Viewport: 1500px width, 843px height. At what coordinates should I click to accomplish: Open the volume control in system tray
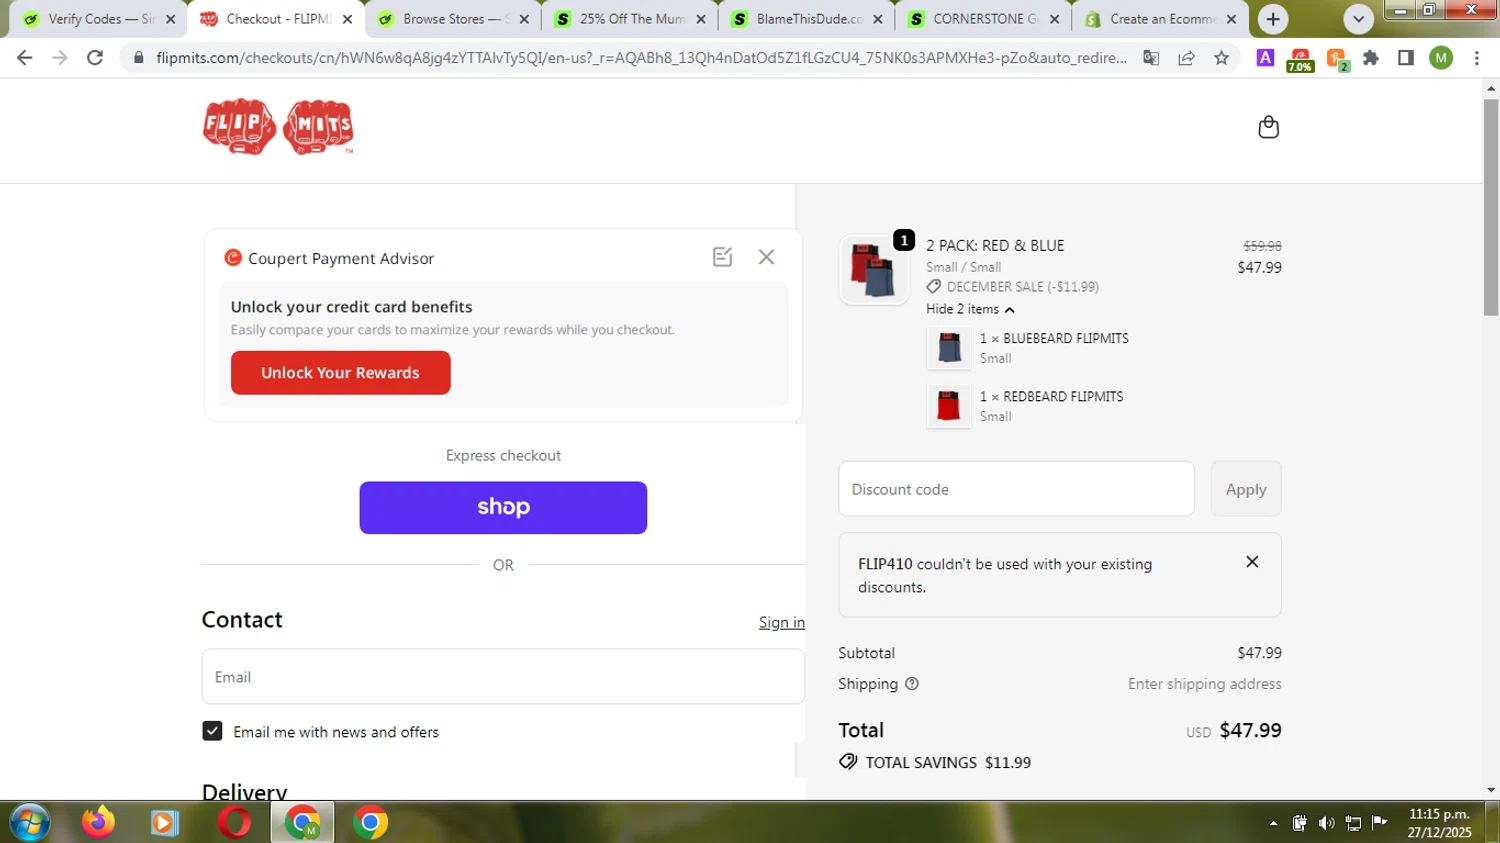[x=1326, y=823]
